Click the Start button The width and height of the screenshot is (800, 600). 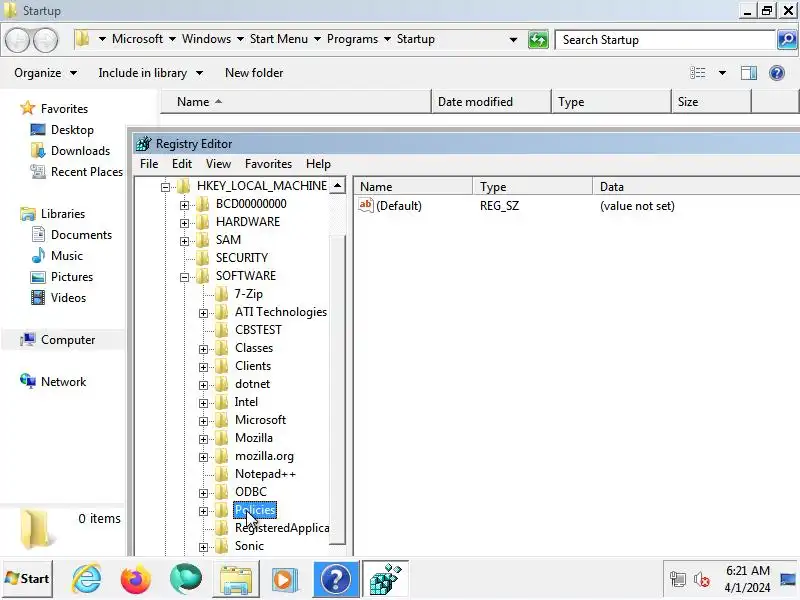27,579
